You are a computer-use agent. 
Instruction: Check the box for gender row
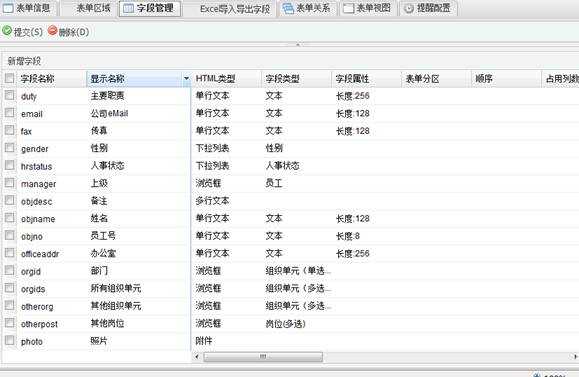10,148
